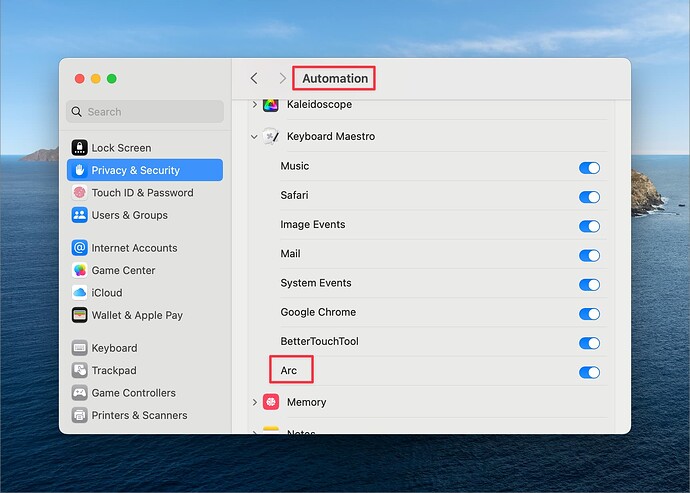Click the Kaleidoscope app icon
The image size is (690, 493).
coord(271,105)
